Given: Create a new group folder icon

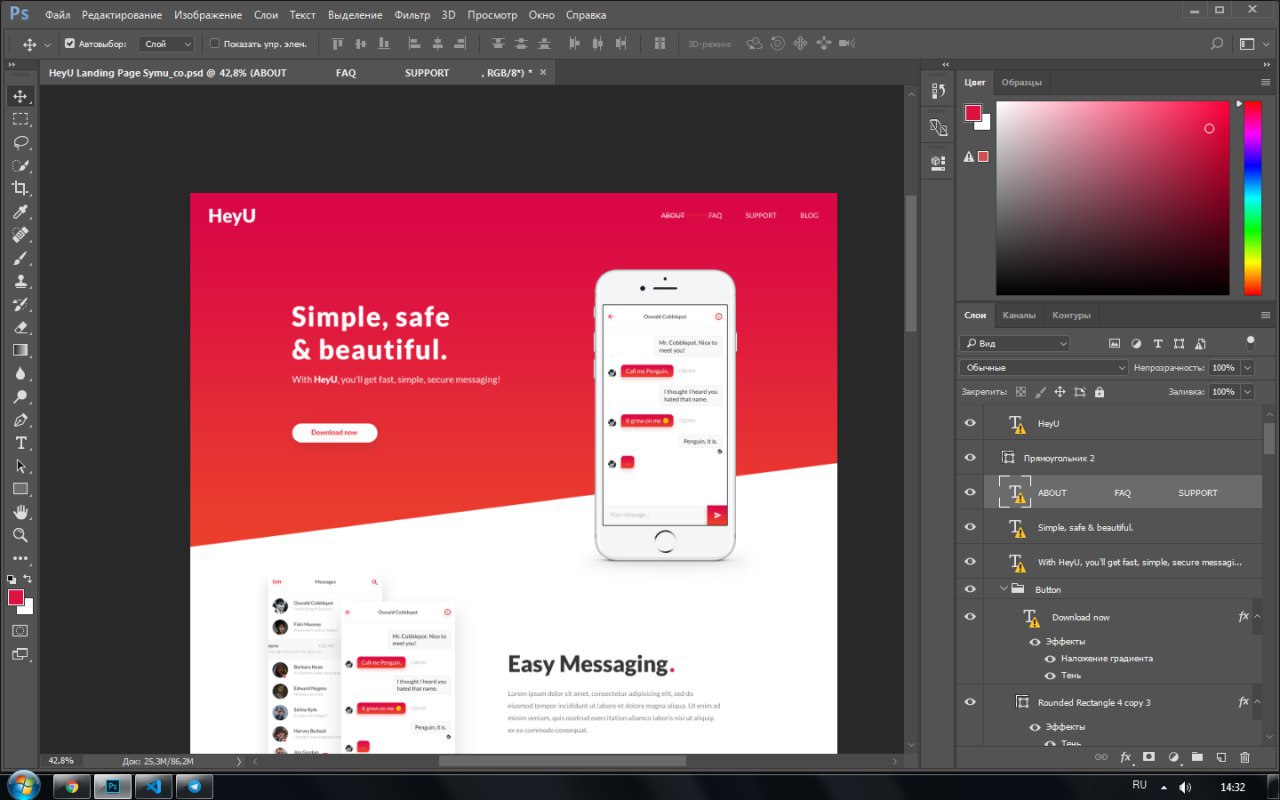Looking at the screenshot, I should point(1197,758).
